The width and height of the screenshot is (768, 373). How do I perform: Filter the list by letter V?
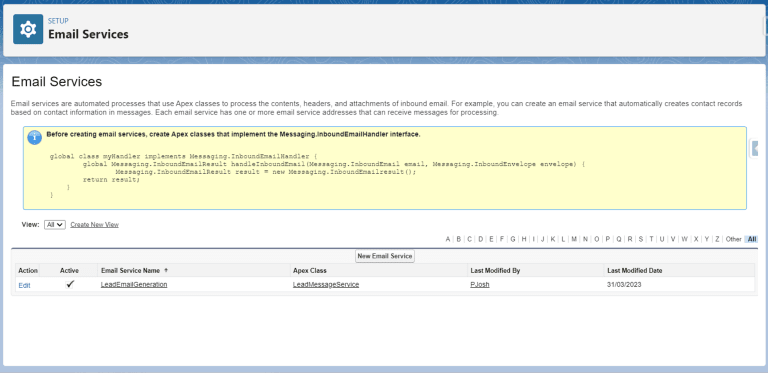click(x=673, y=239)
